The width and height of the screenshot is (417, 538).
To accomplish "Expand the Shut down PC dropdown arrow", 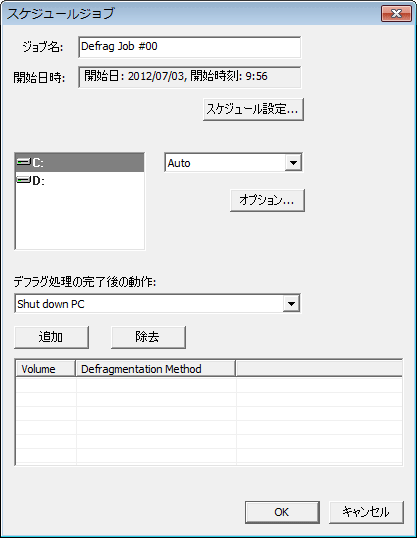I will click(291, 304).
